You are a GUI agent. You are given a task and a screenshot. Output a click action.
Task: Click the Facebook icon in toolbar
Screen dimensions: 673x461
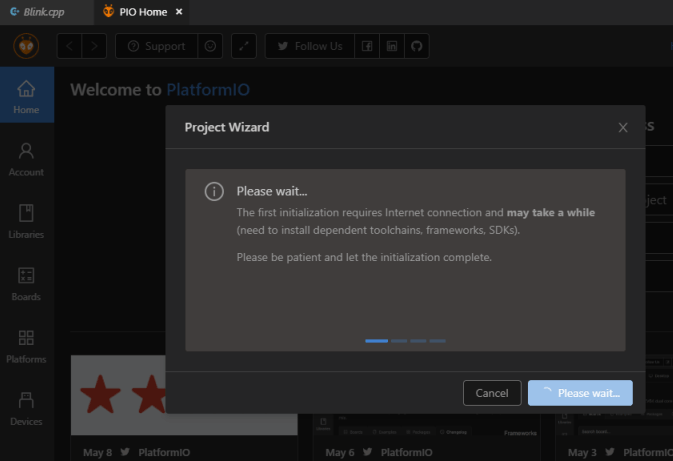coord(367,46)
